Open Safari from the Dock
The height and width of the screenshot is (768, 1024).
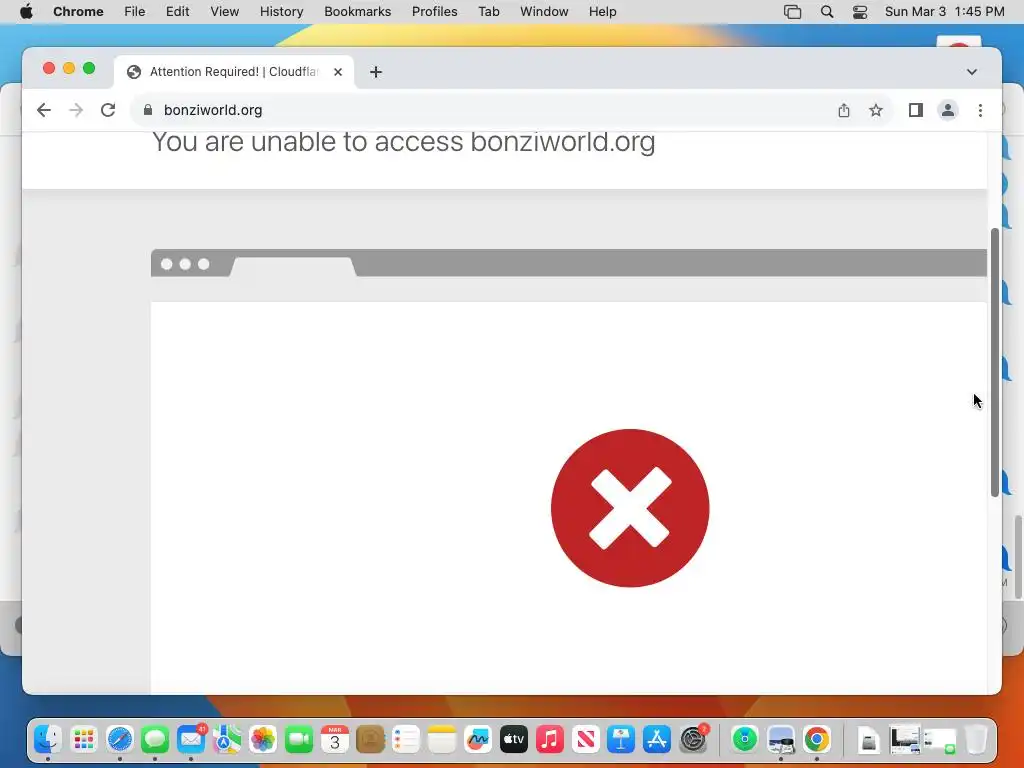pos(120,739)
